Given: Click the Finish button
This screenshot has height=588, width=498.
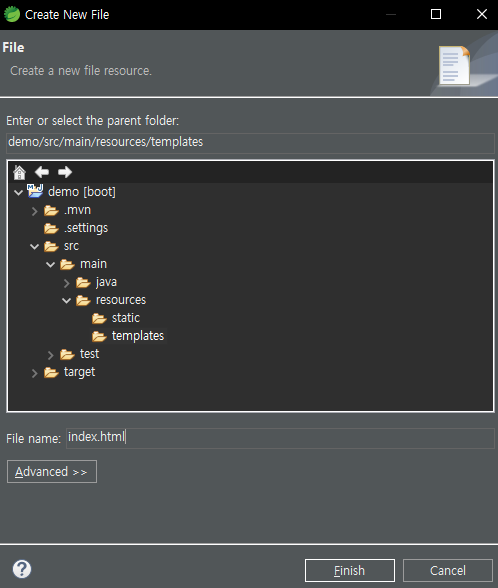Looking at the screenshot, I should (350, 570).
